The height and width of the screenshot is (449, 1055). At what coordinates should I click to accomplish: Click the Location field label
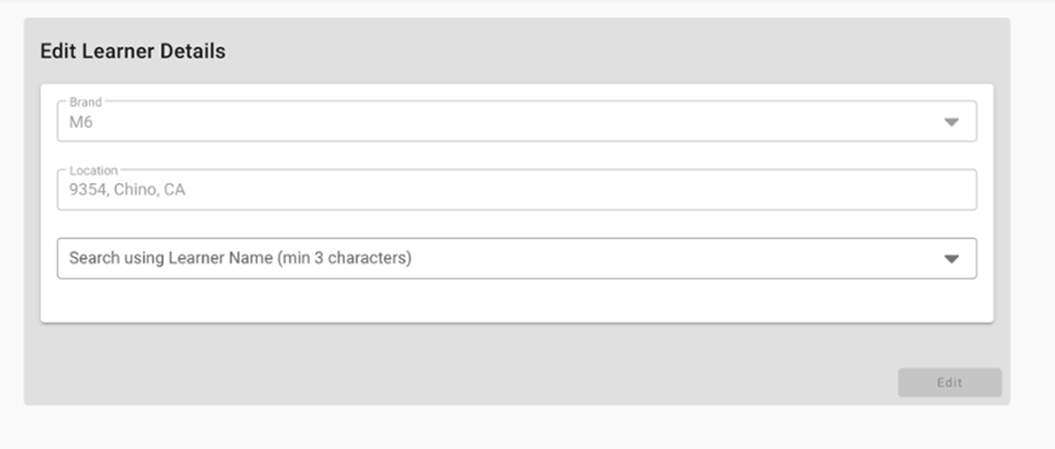coord(93,170)
